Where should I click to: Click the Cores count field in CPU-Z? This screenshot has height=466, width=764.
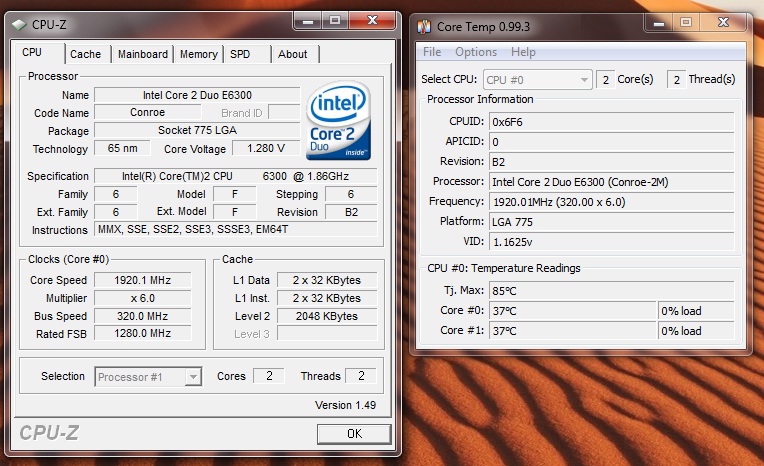click(269, 376)
